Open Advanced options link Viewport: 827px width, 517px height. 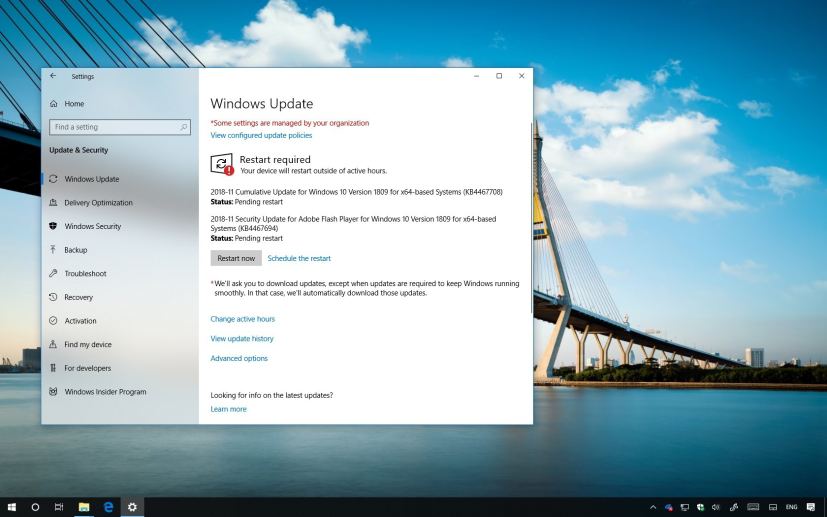pos(239,358)
